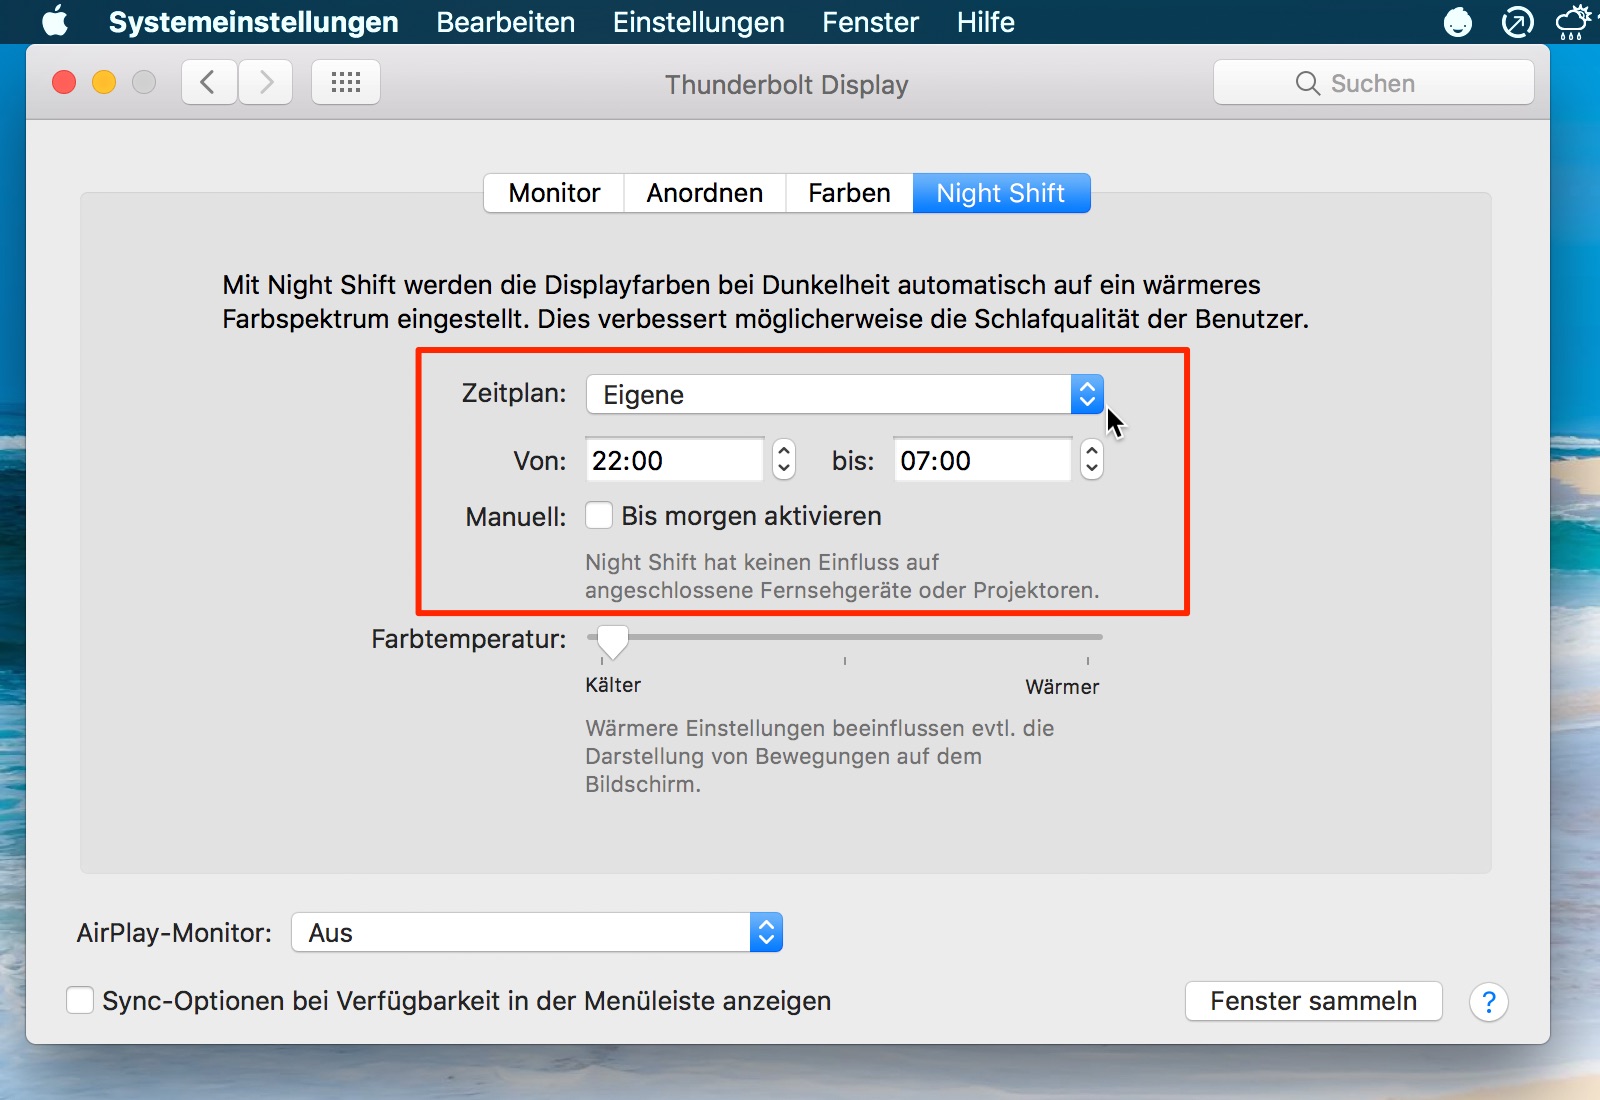Click the help question mark button
This screenshot has height=1100, width=1600.
(x=1488, y=1001)
